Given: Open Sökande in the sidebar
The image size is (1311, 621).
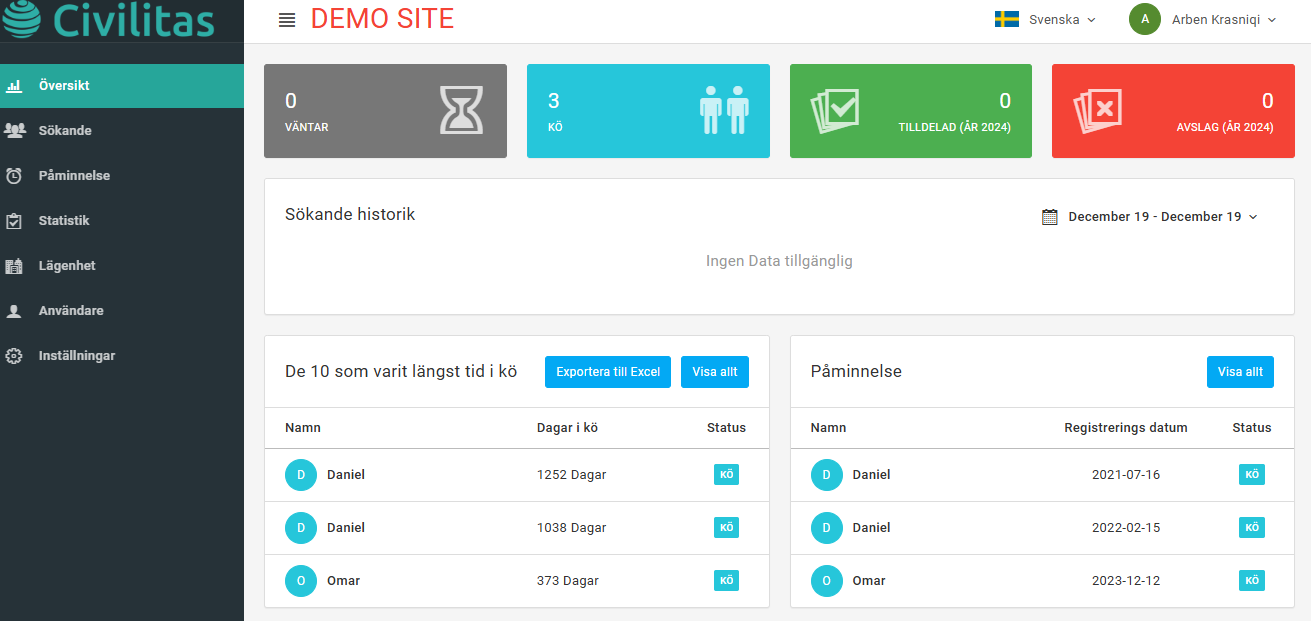Looking at the screenshot, I should coord(65,131).
